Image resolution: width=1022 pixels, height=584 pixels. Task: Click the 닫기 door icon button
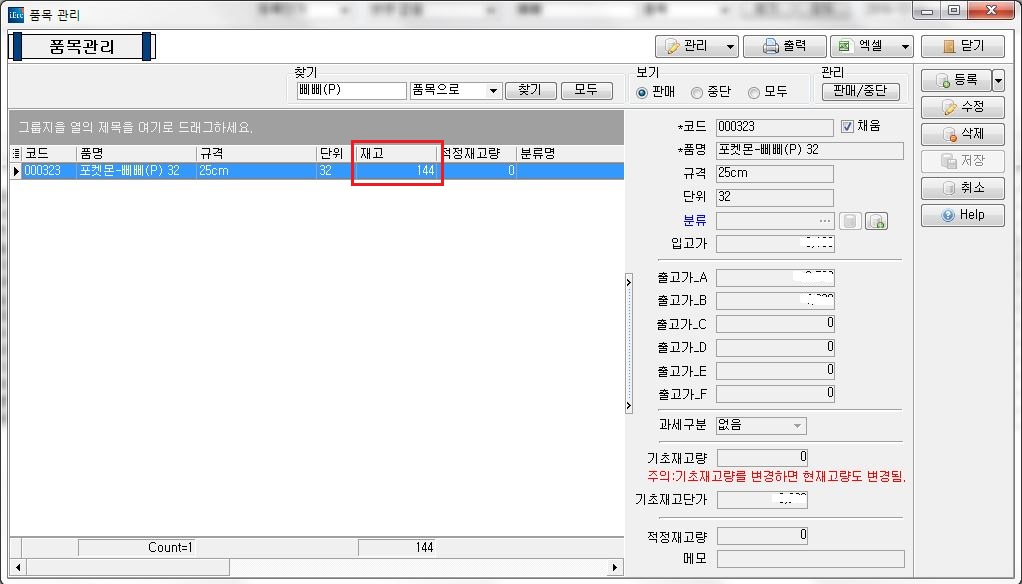tap(962, 46)
